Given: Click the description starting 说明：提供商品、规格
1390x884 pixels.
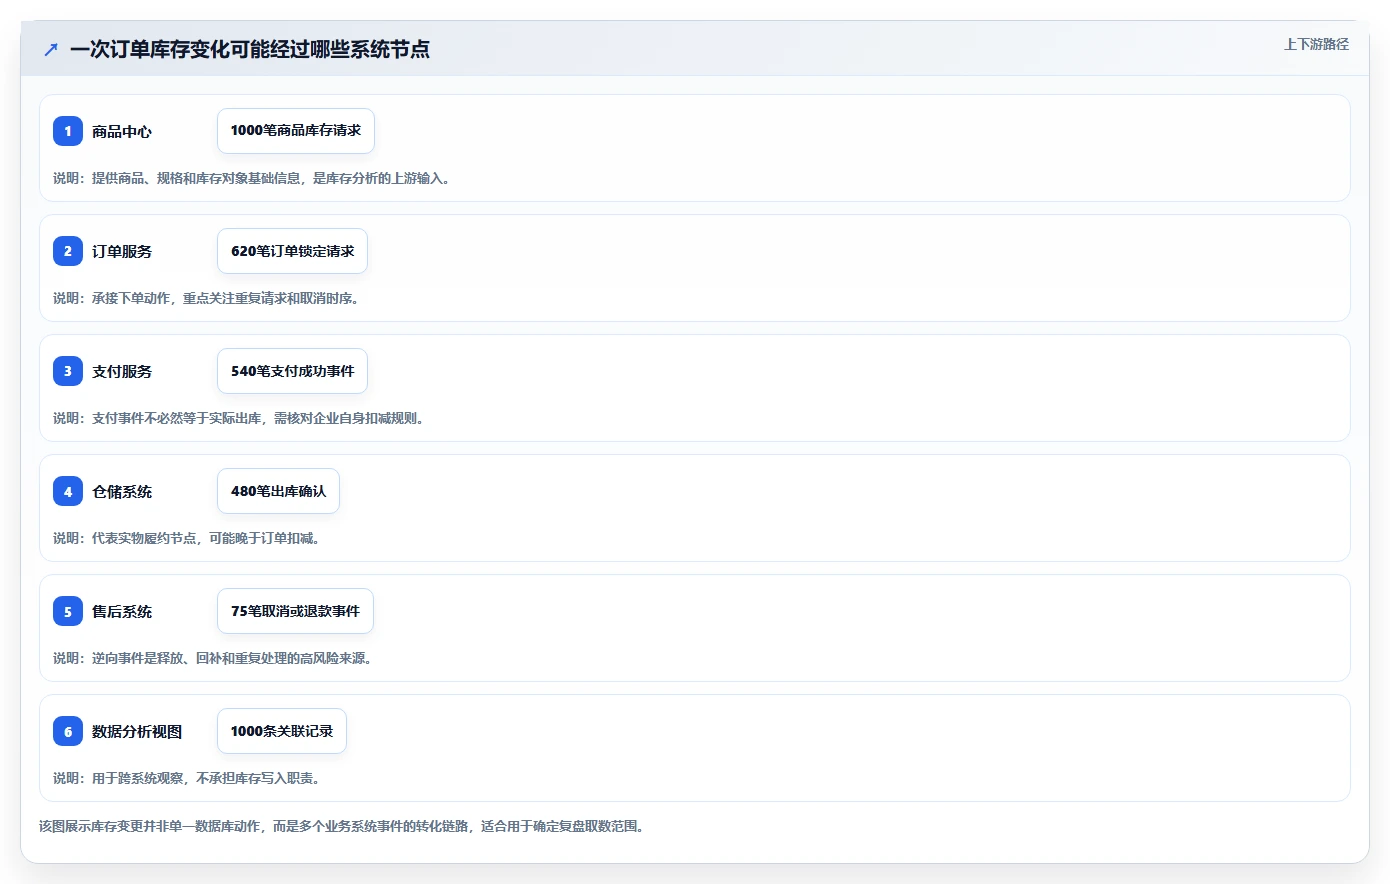Looking at the screenshot, I should 252,178.
